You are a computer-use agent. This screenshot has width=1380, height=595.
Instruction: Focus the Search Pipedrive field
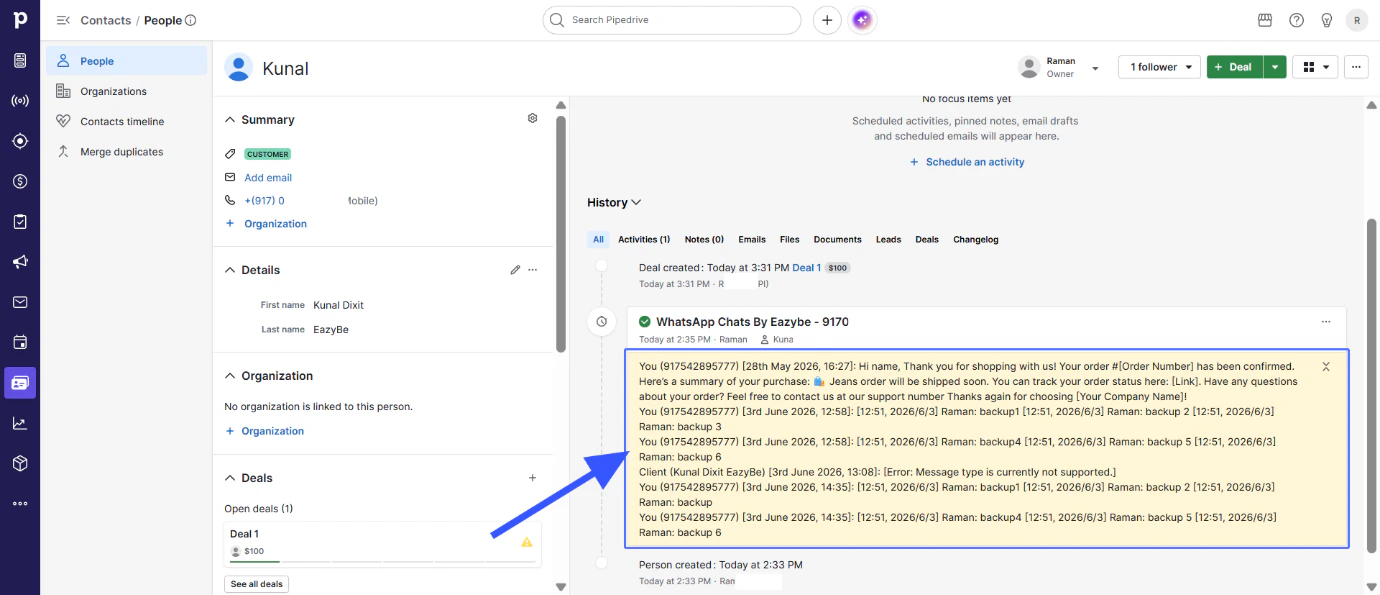point(672,20)
